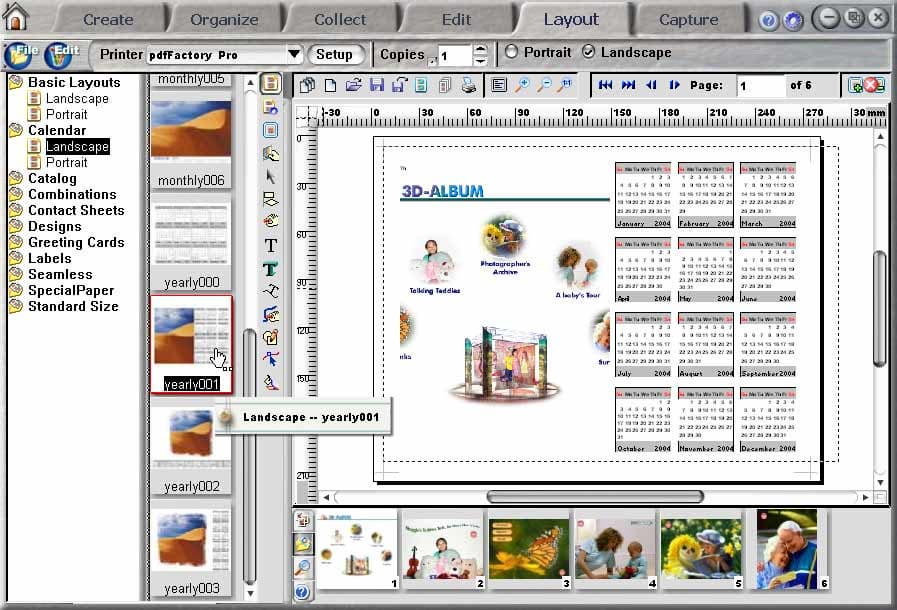
Task: Click the blue help question mark icon
Action: pyautogui.click(x=769, y=21)
